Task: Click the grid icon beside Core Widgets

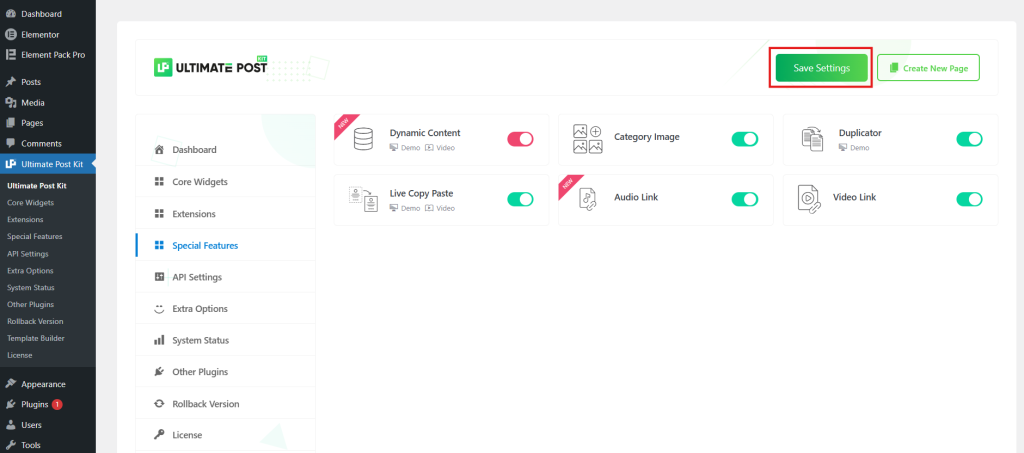Action: [x=159, y=181]
